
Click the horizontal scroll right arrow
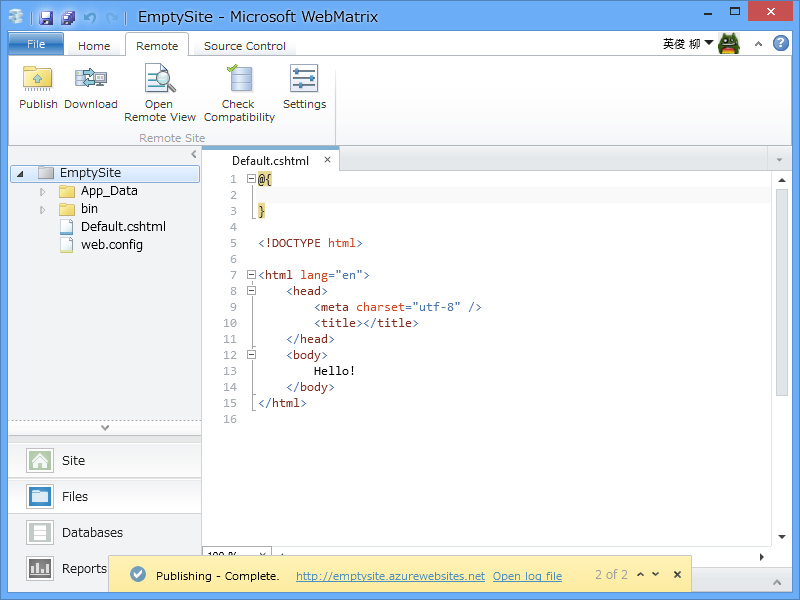pyautogui.click(x=762, y=557)
